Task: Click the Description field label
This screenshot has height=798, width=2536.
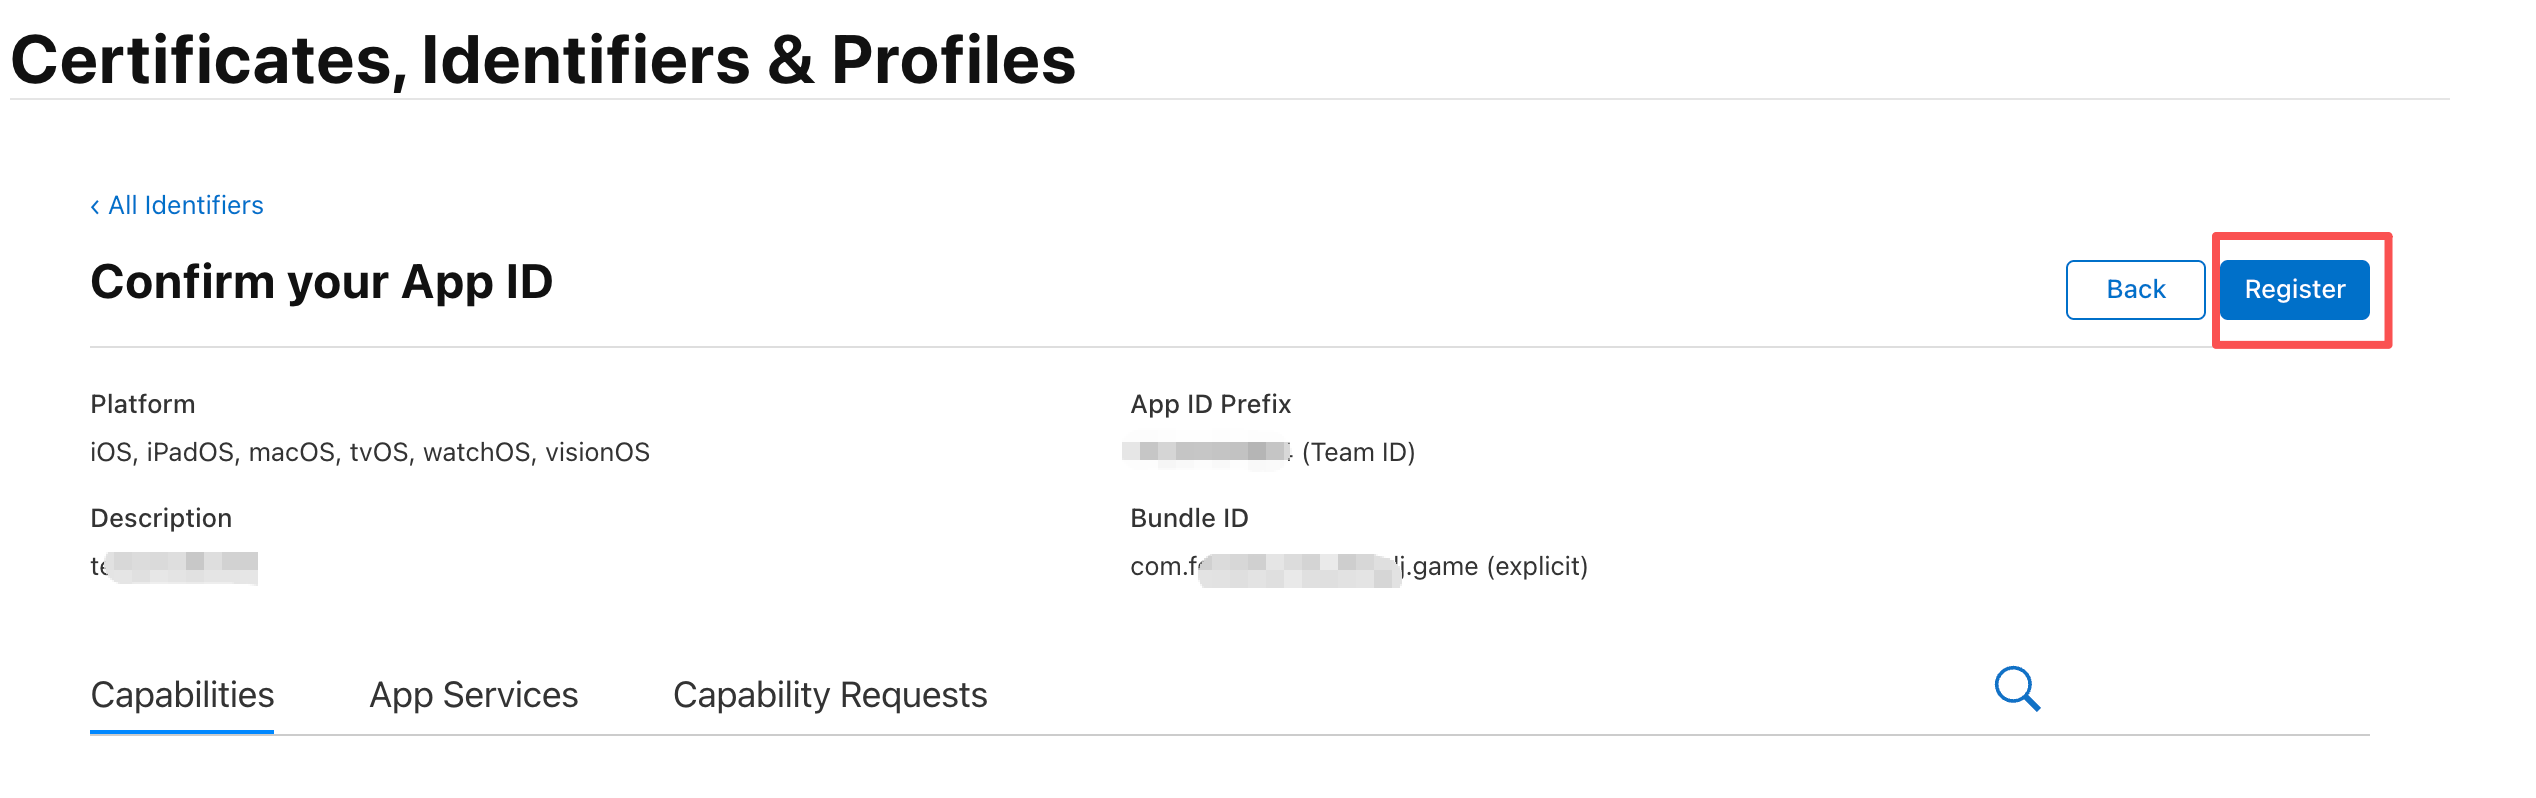Action: coord(161,518)
